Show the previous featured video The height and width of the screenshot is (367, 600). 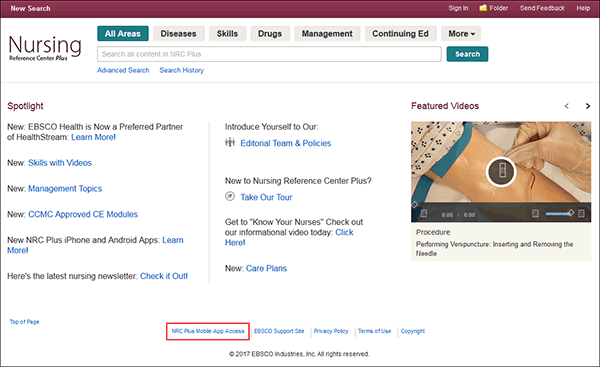pos(567,106)
